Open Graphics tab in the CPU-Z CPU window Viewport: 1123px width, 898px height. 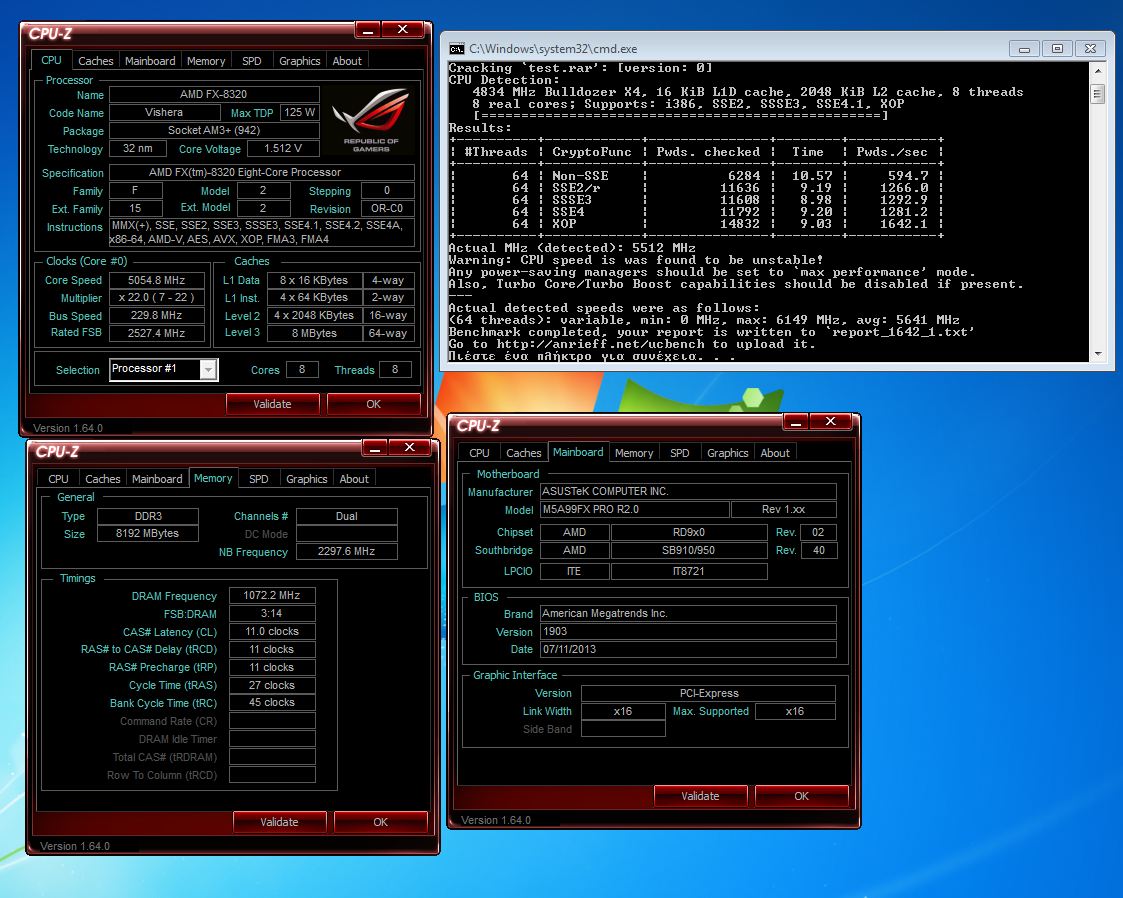click(299, 61)
